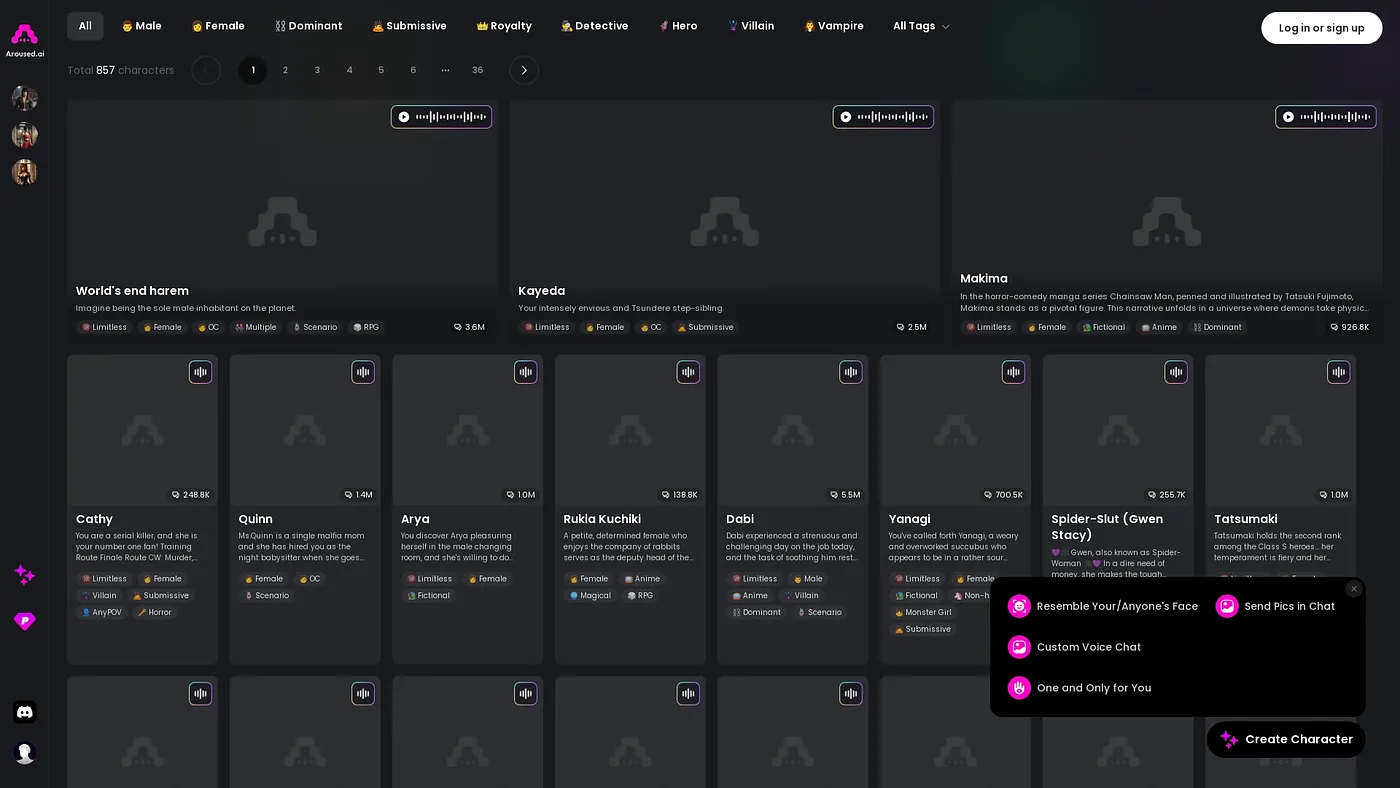
Task: Filter characters by Dominant tag
Action: (x=309, y=26)
